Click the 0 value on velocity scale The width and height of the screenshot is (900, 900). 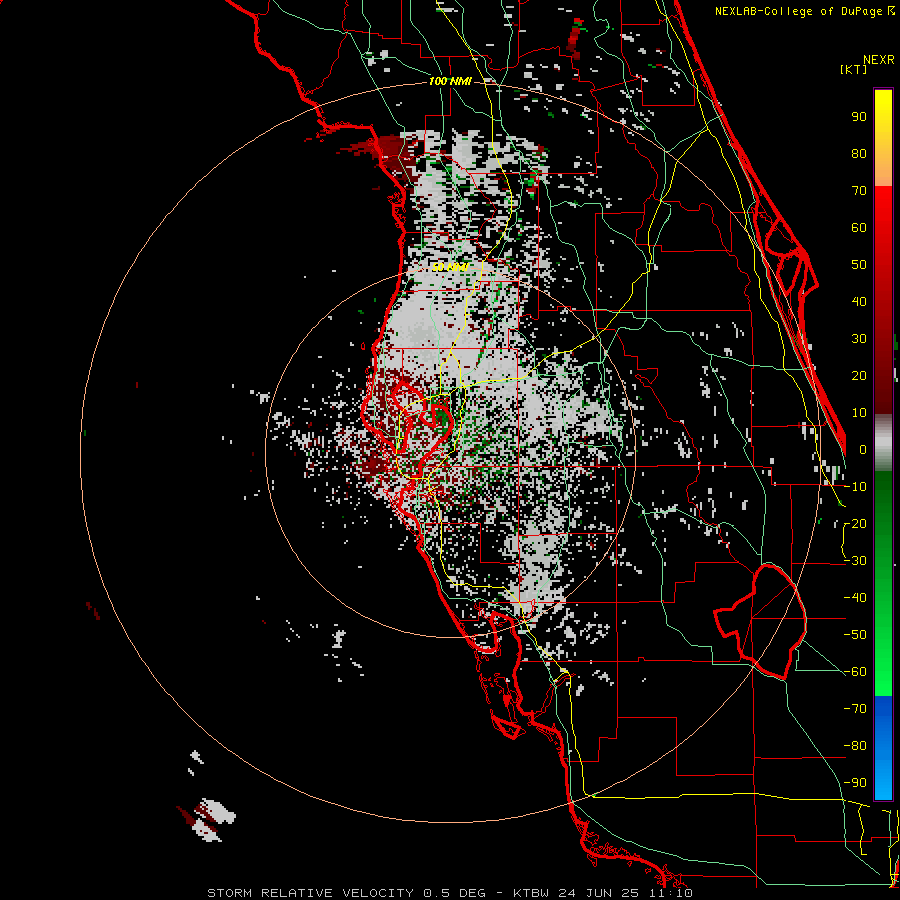coord(863,449)
